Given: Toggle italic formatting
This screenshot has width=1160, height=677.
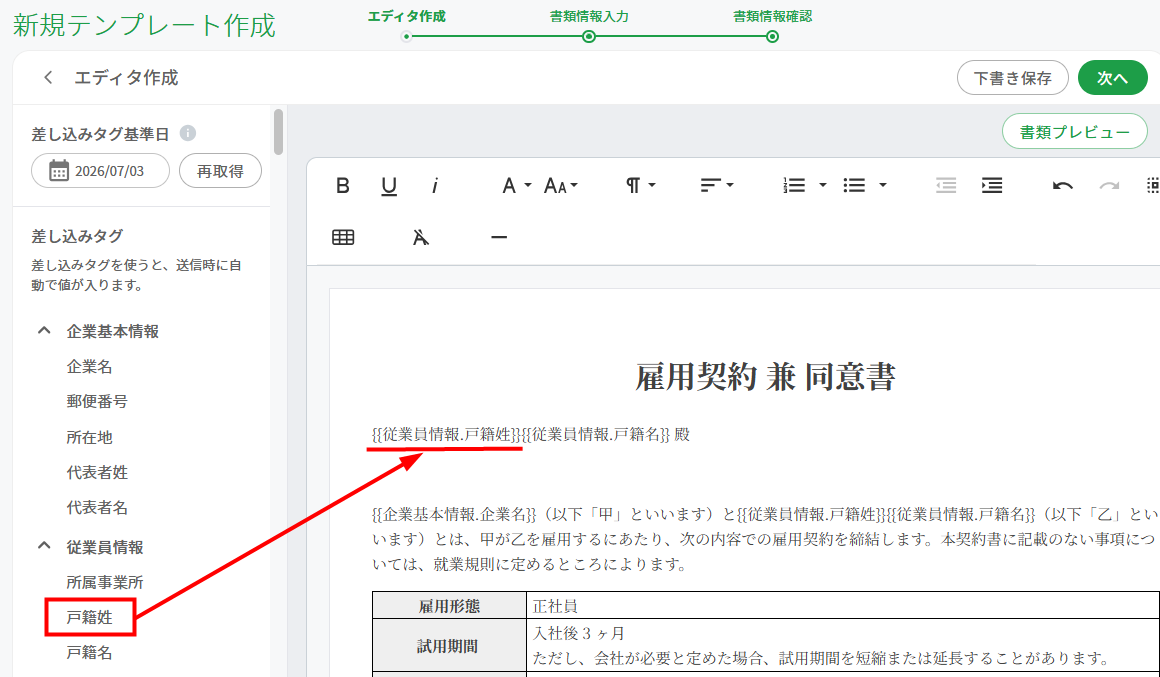Looking at the screenshot, I should click(435, 186).
